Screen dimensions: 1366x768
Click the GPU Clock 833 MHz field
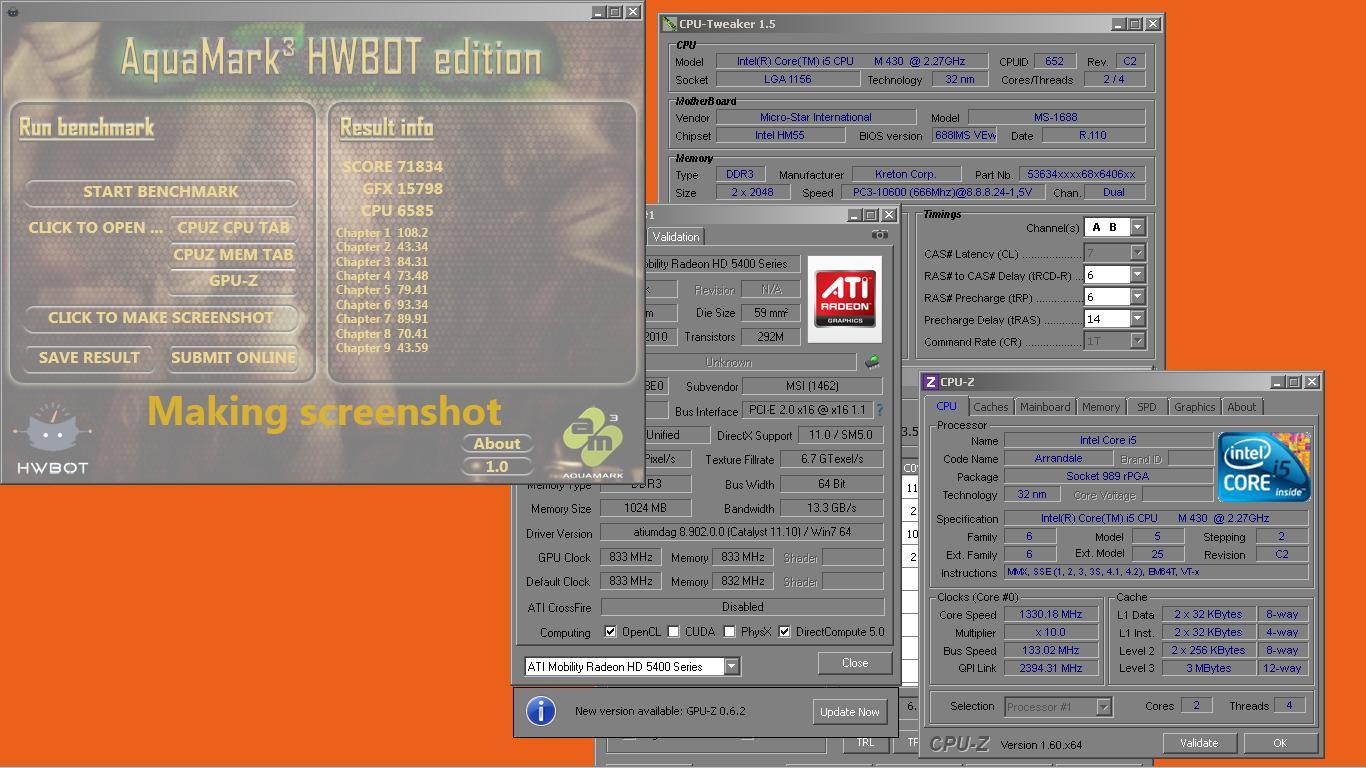click(x=631, y=557)
